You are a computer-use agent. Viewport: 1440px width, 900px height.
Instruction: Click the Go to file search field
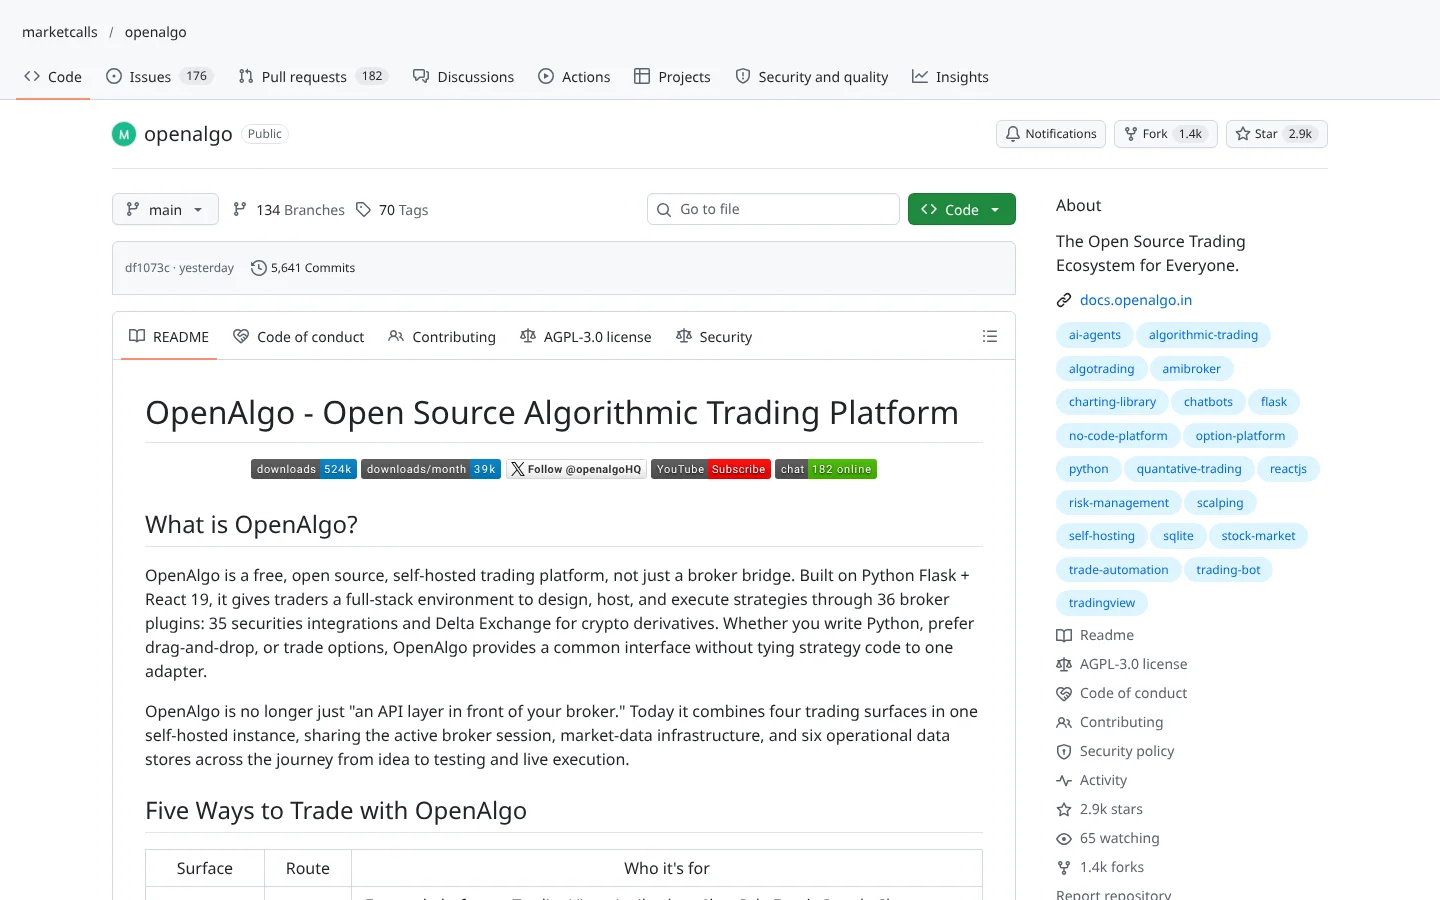(x=773, y=209)
